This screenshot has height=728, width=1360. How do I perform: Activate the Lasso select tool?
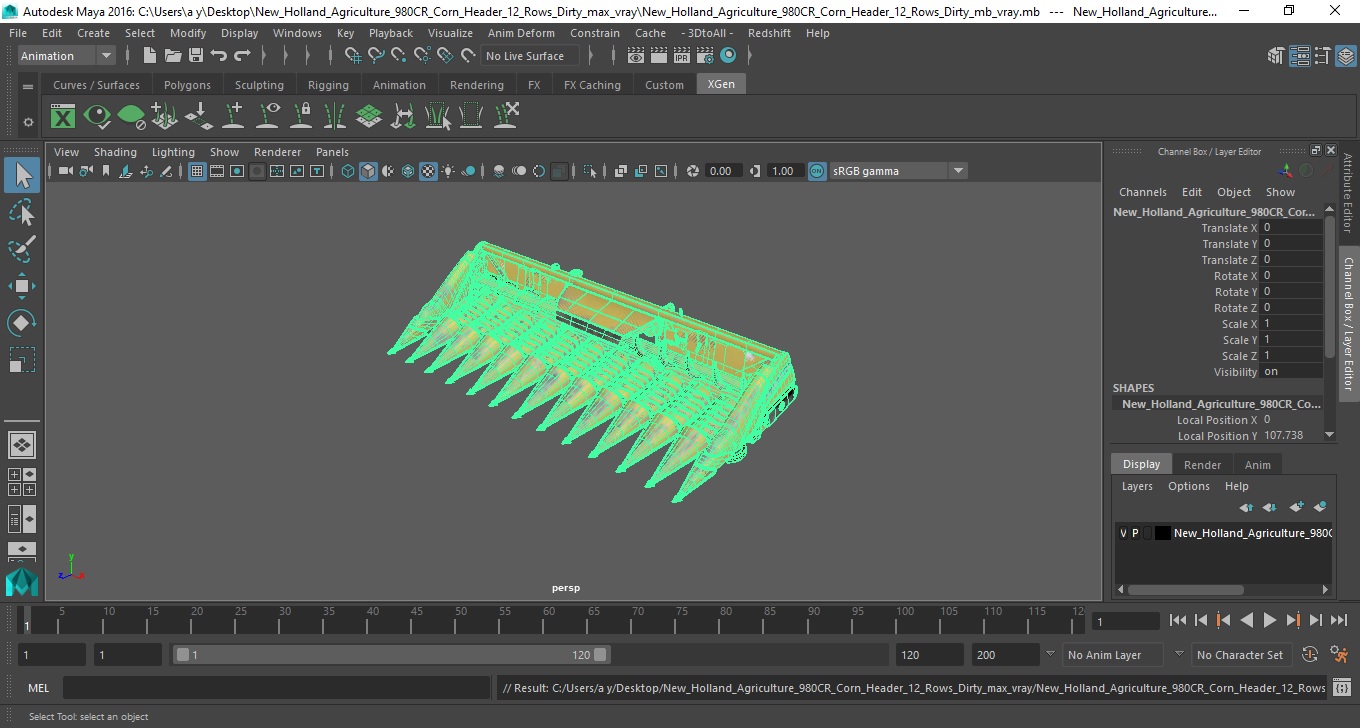22,212
